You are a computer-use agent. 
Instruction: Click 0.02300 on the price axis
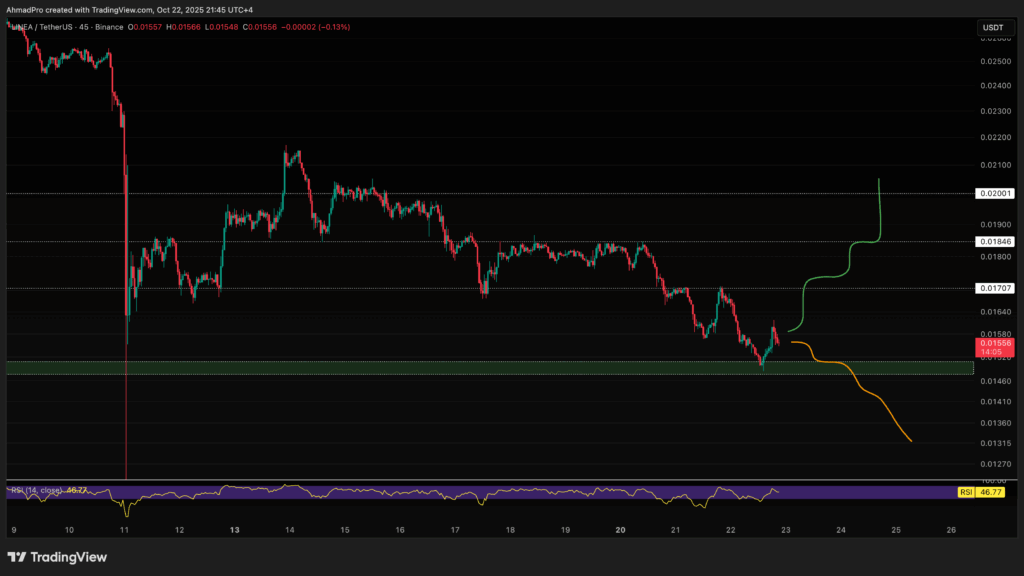pyautogui.click(x=995, y=112)
